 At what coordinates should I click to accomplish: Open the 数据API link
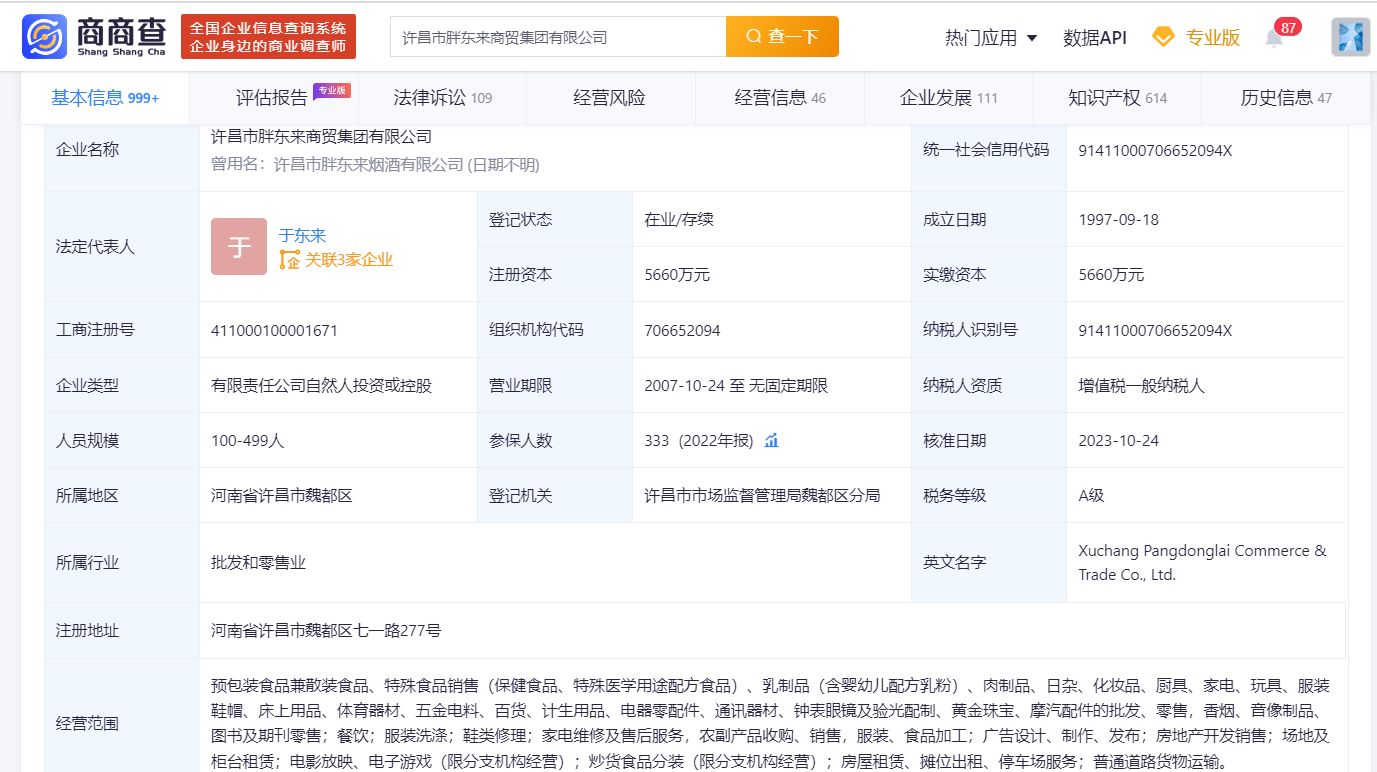1095,37
